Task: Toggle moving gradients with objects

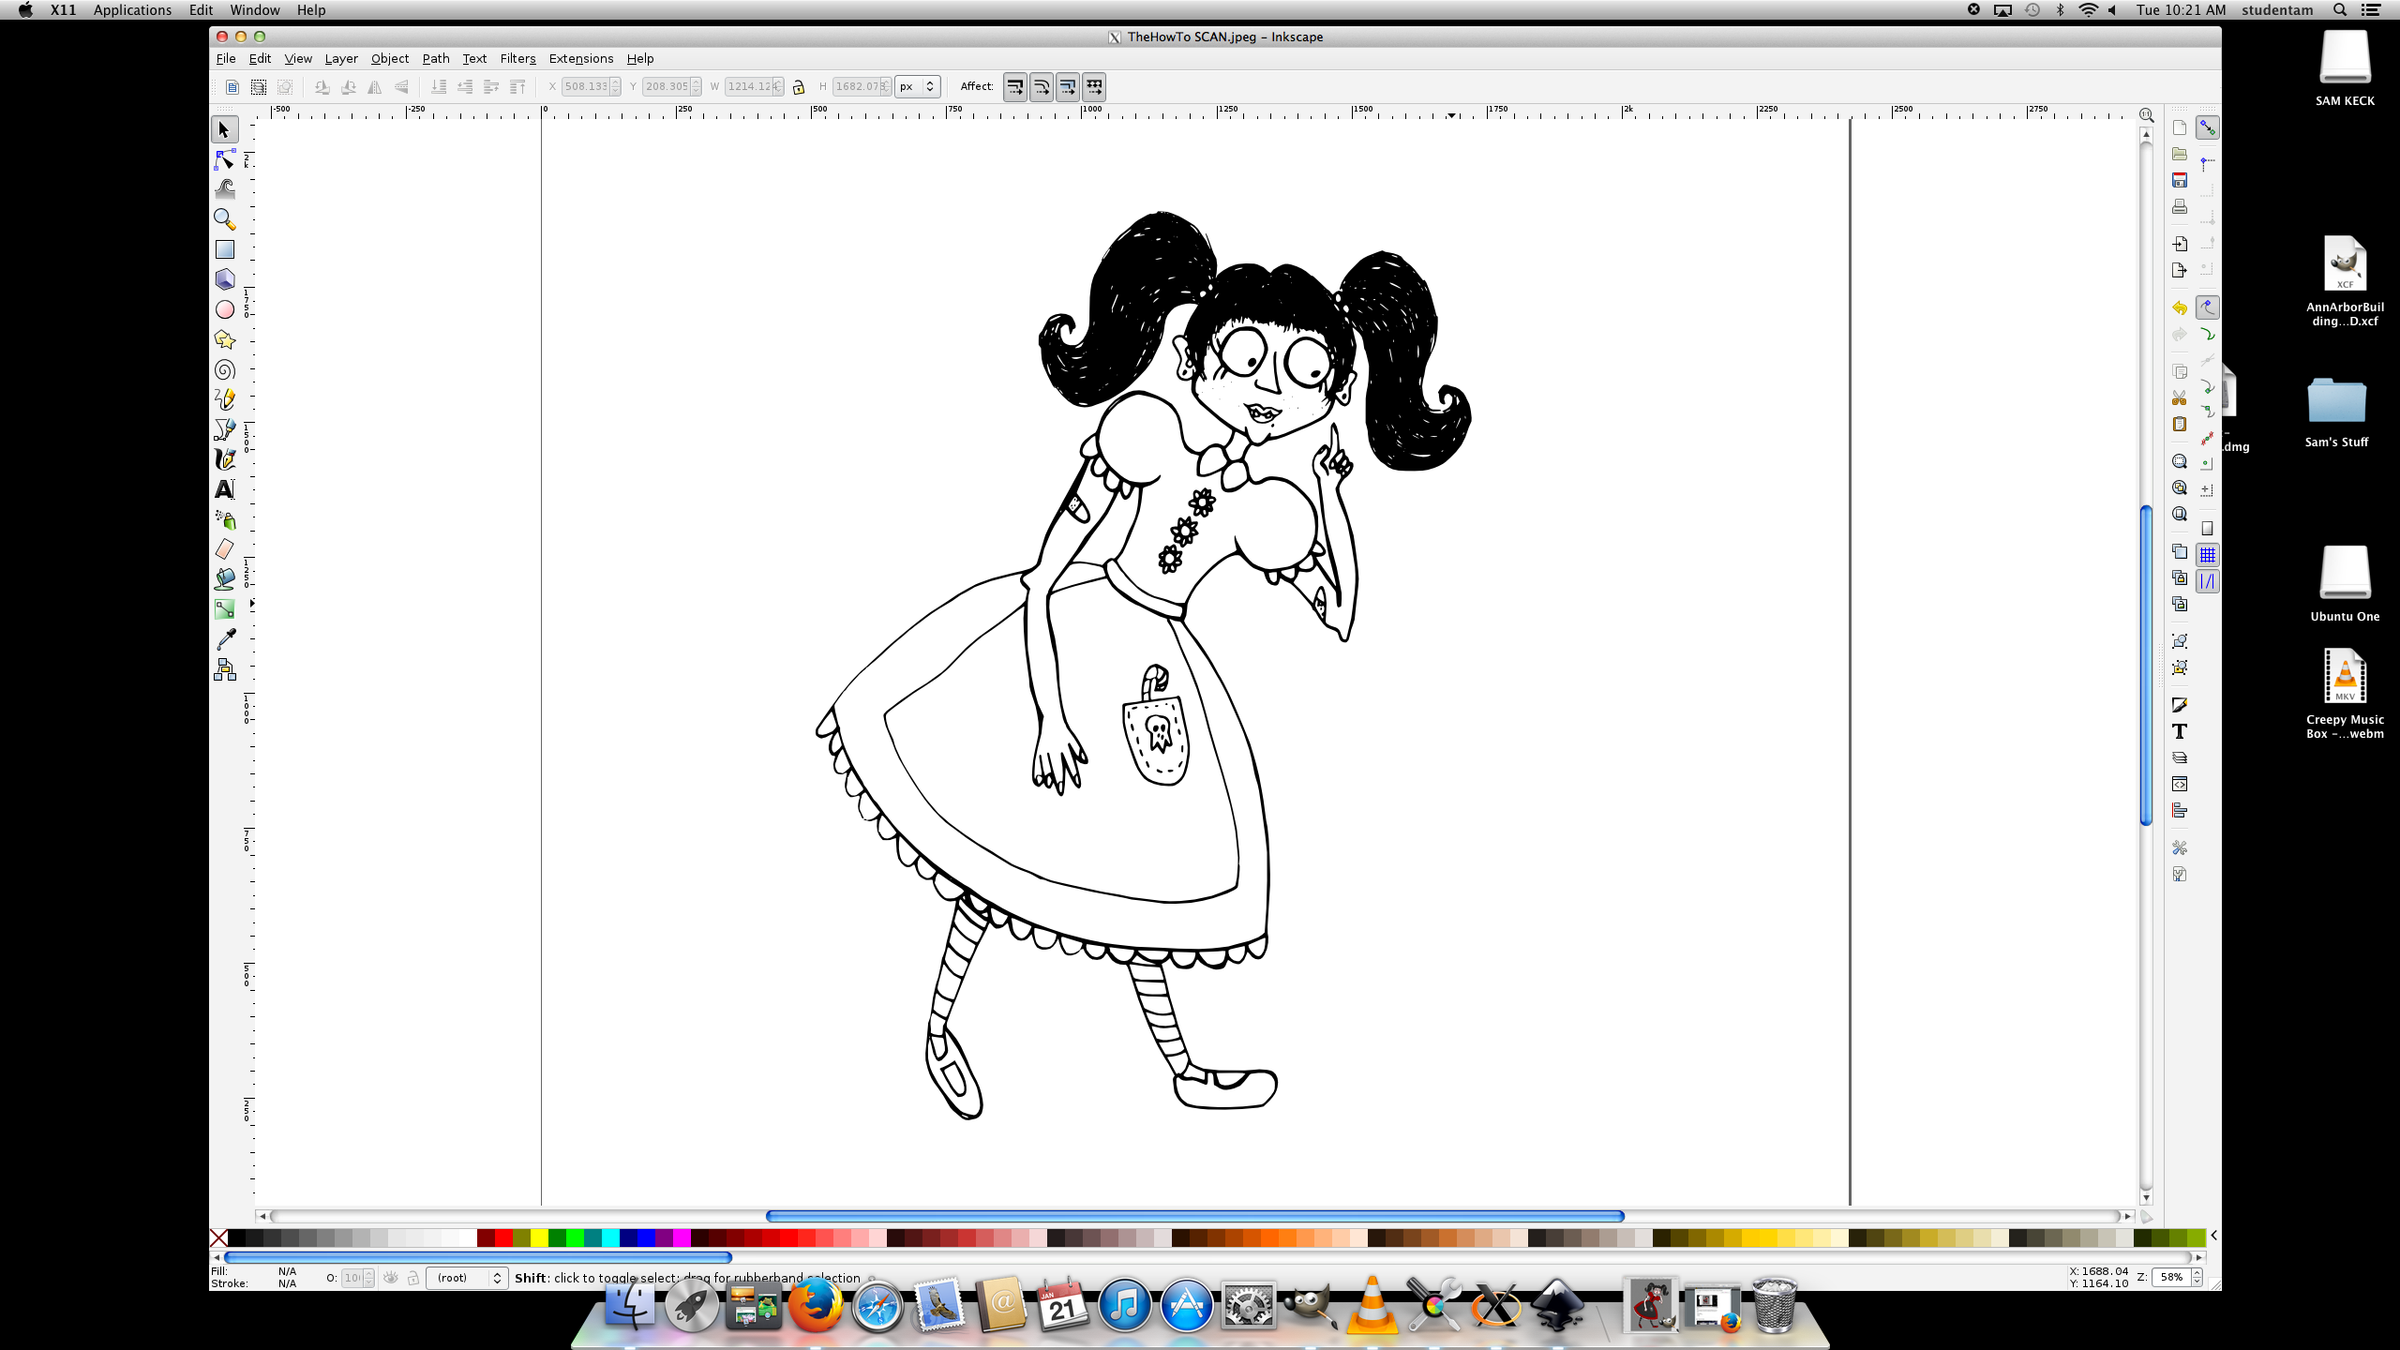Action: coord(1067,87)
